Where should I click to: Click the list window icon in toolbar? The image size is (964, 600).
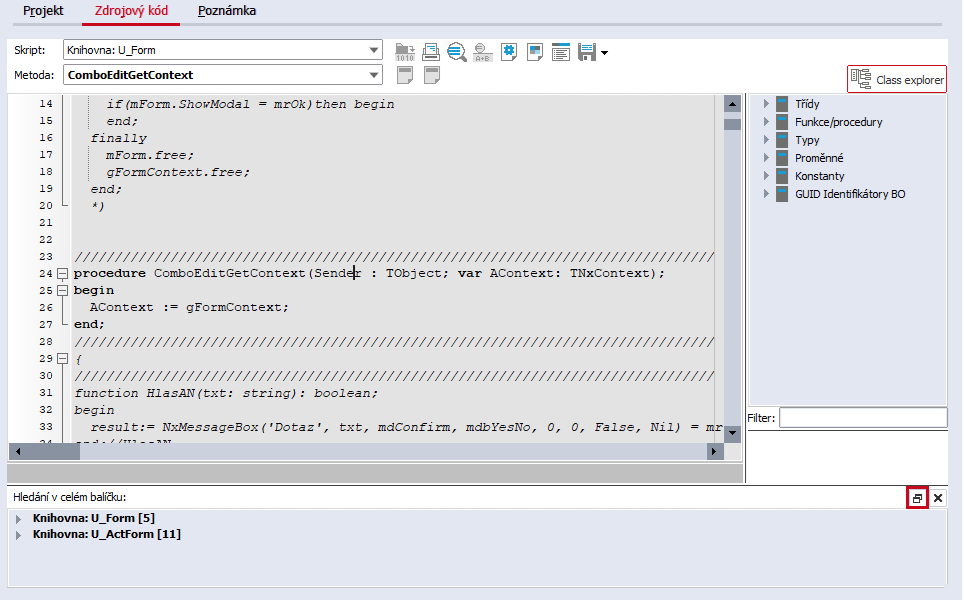point(561,52)
